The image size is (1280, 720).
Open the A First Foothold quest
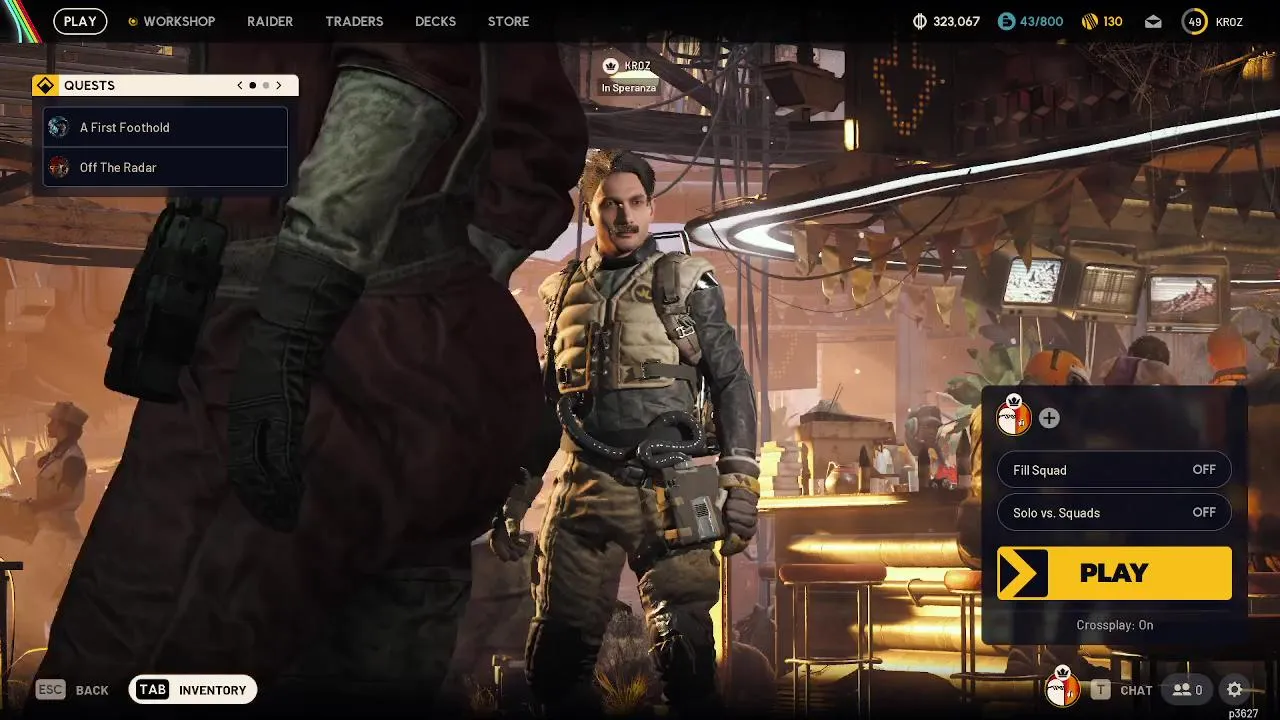pos(165,127)
